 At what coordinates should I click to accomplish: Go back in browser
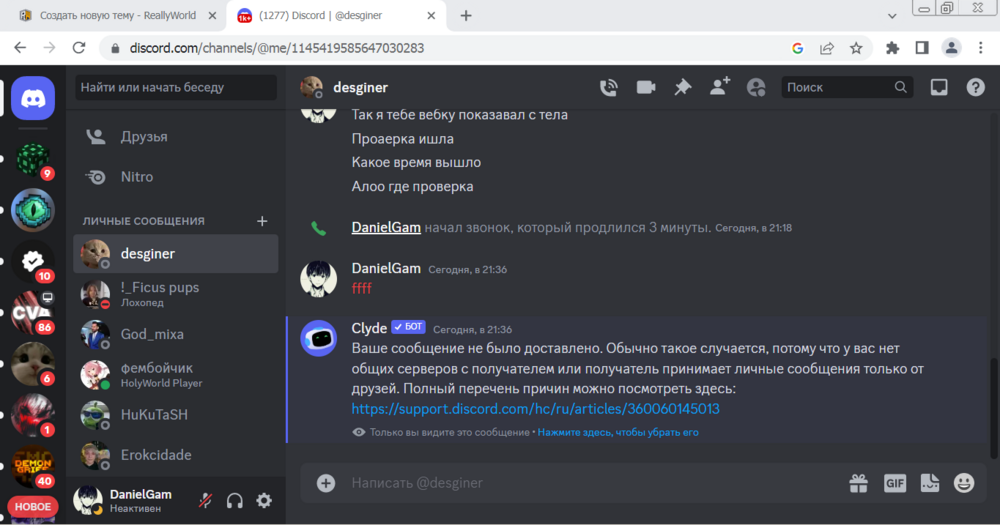[20, 48]
